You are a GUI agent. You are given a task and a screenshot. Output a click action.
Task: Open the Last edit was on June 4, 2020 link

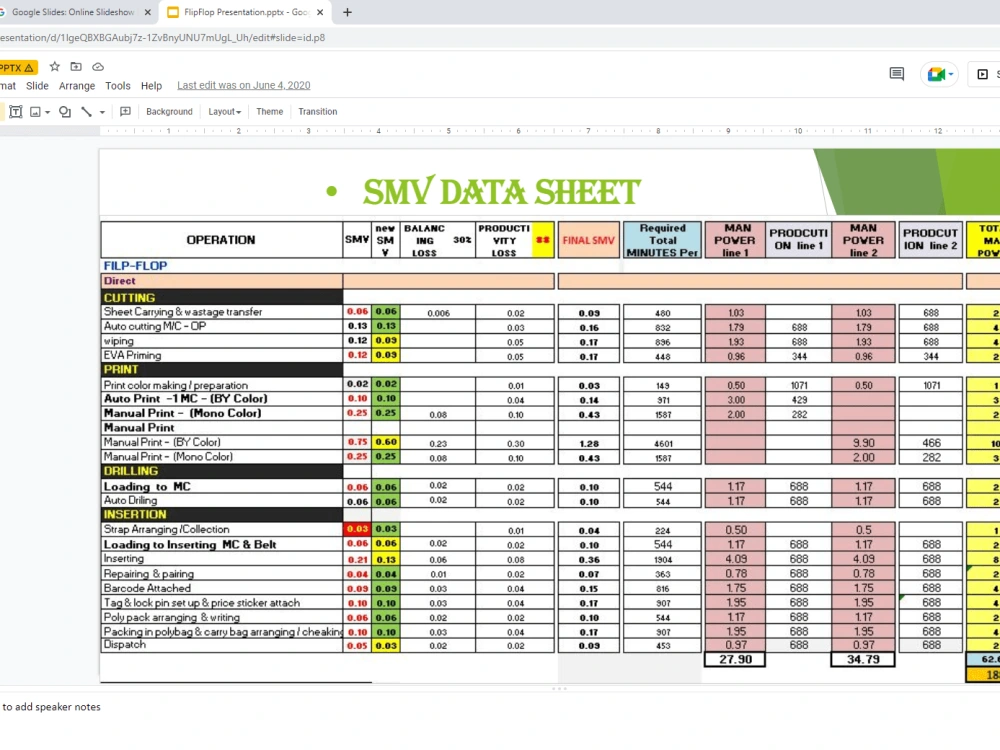point(244,85)
